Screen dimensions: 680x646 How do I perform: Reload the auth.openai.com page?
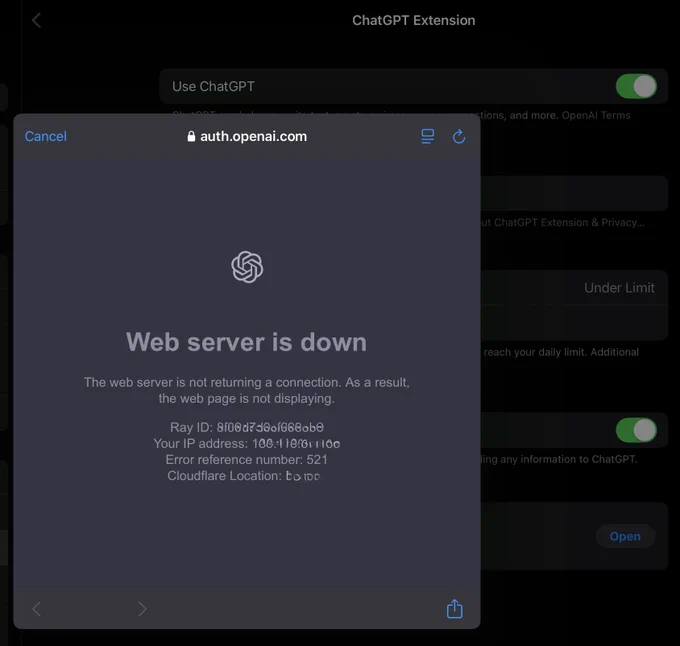click(x=459, y=137)
